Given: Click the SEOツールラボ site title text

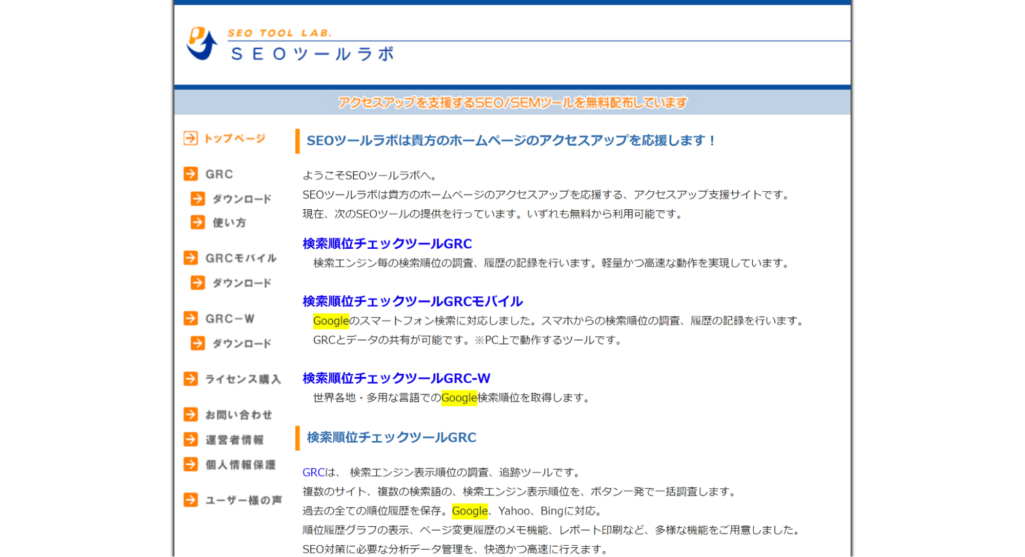Looking at the screenshot, I should coord(311,54).
